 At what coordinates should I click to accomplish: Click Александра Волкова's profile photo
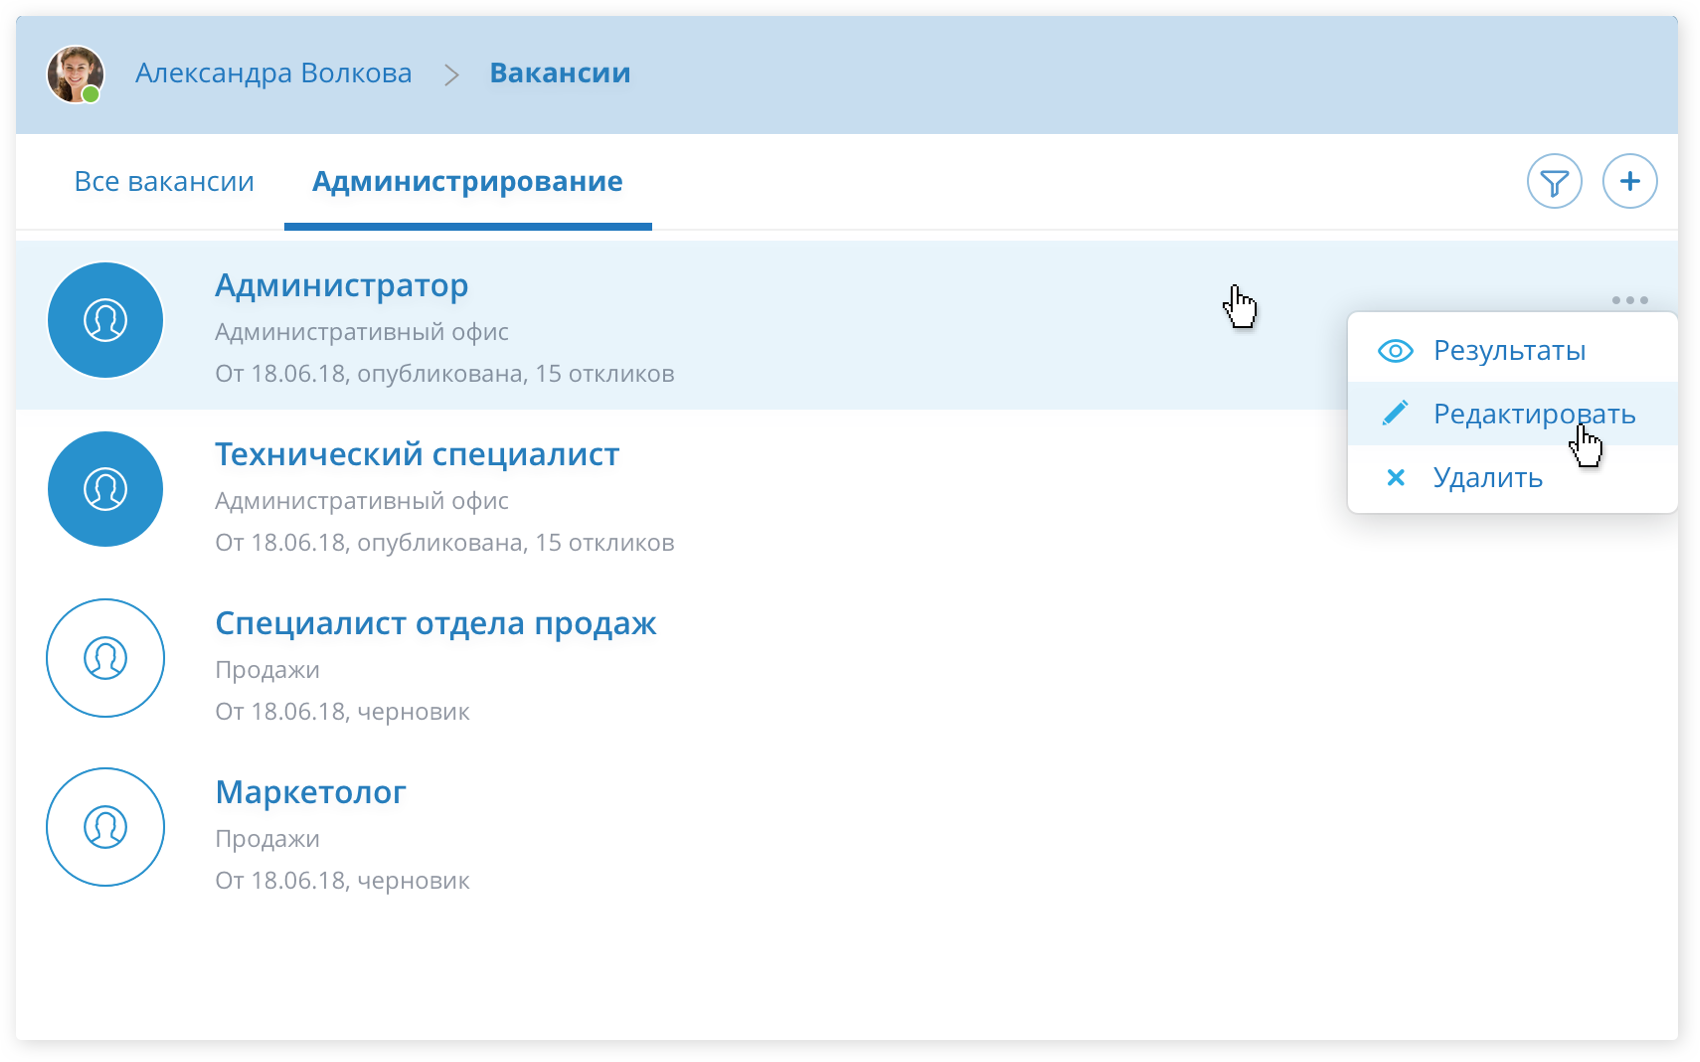coord(75,73)
